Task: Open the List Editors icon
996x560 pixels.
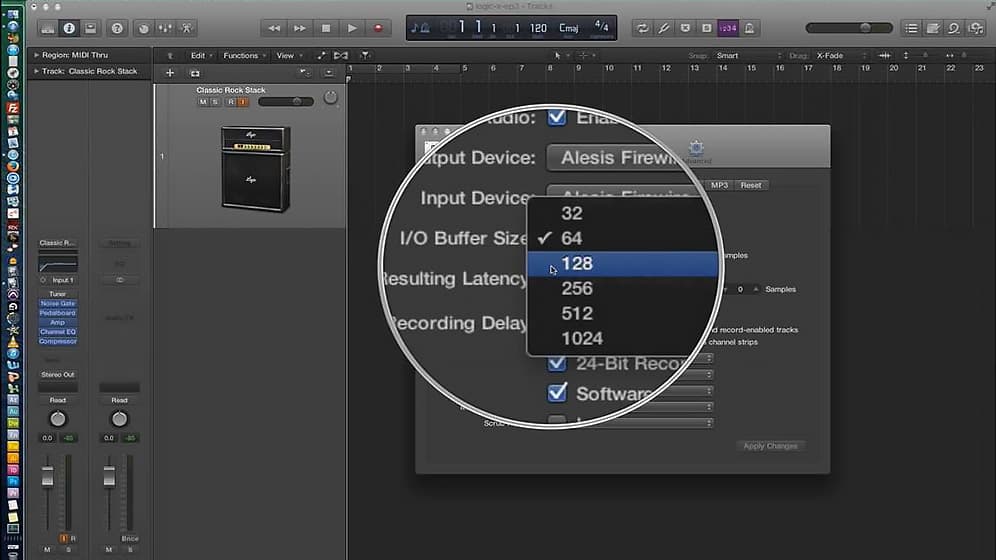Action: pos(912,28)
